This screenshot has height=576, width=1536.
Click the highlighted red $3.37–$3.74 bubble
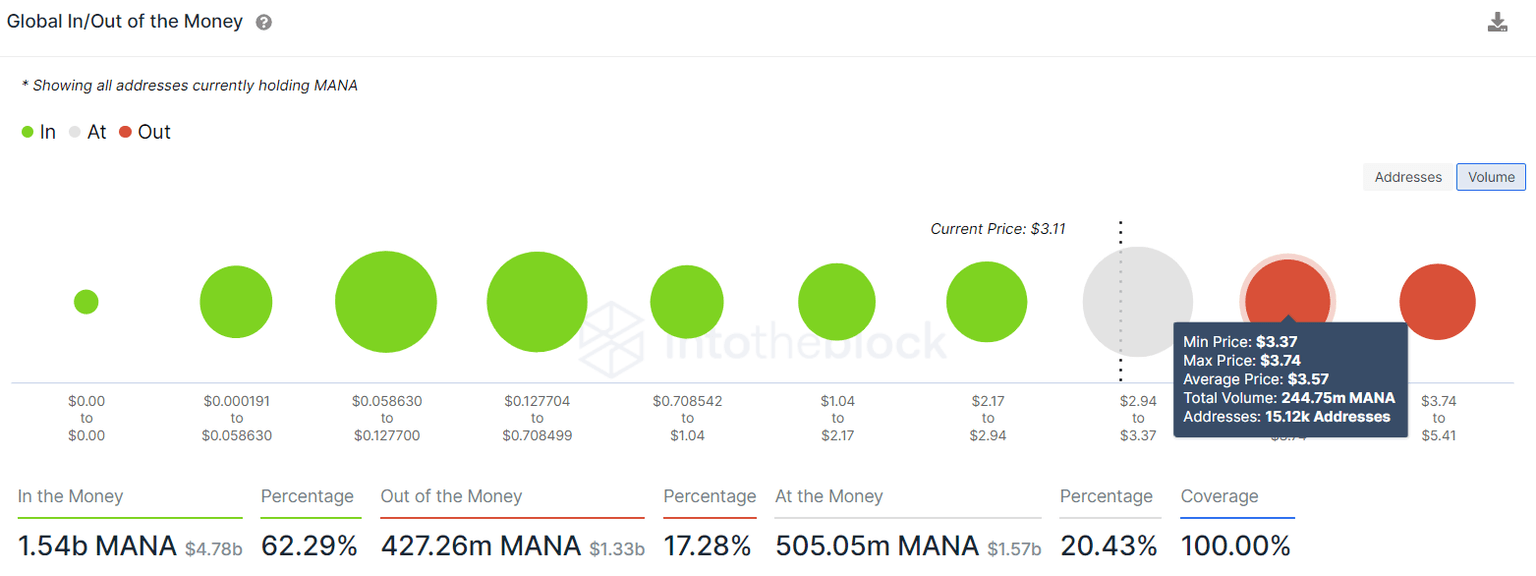pos(1287,292)
